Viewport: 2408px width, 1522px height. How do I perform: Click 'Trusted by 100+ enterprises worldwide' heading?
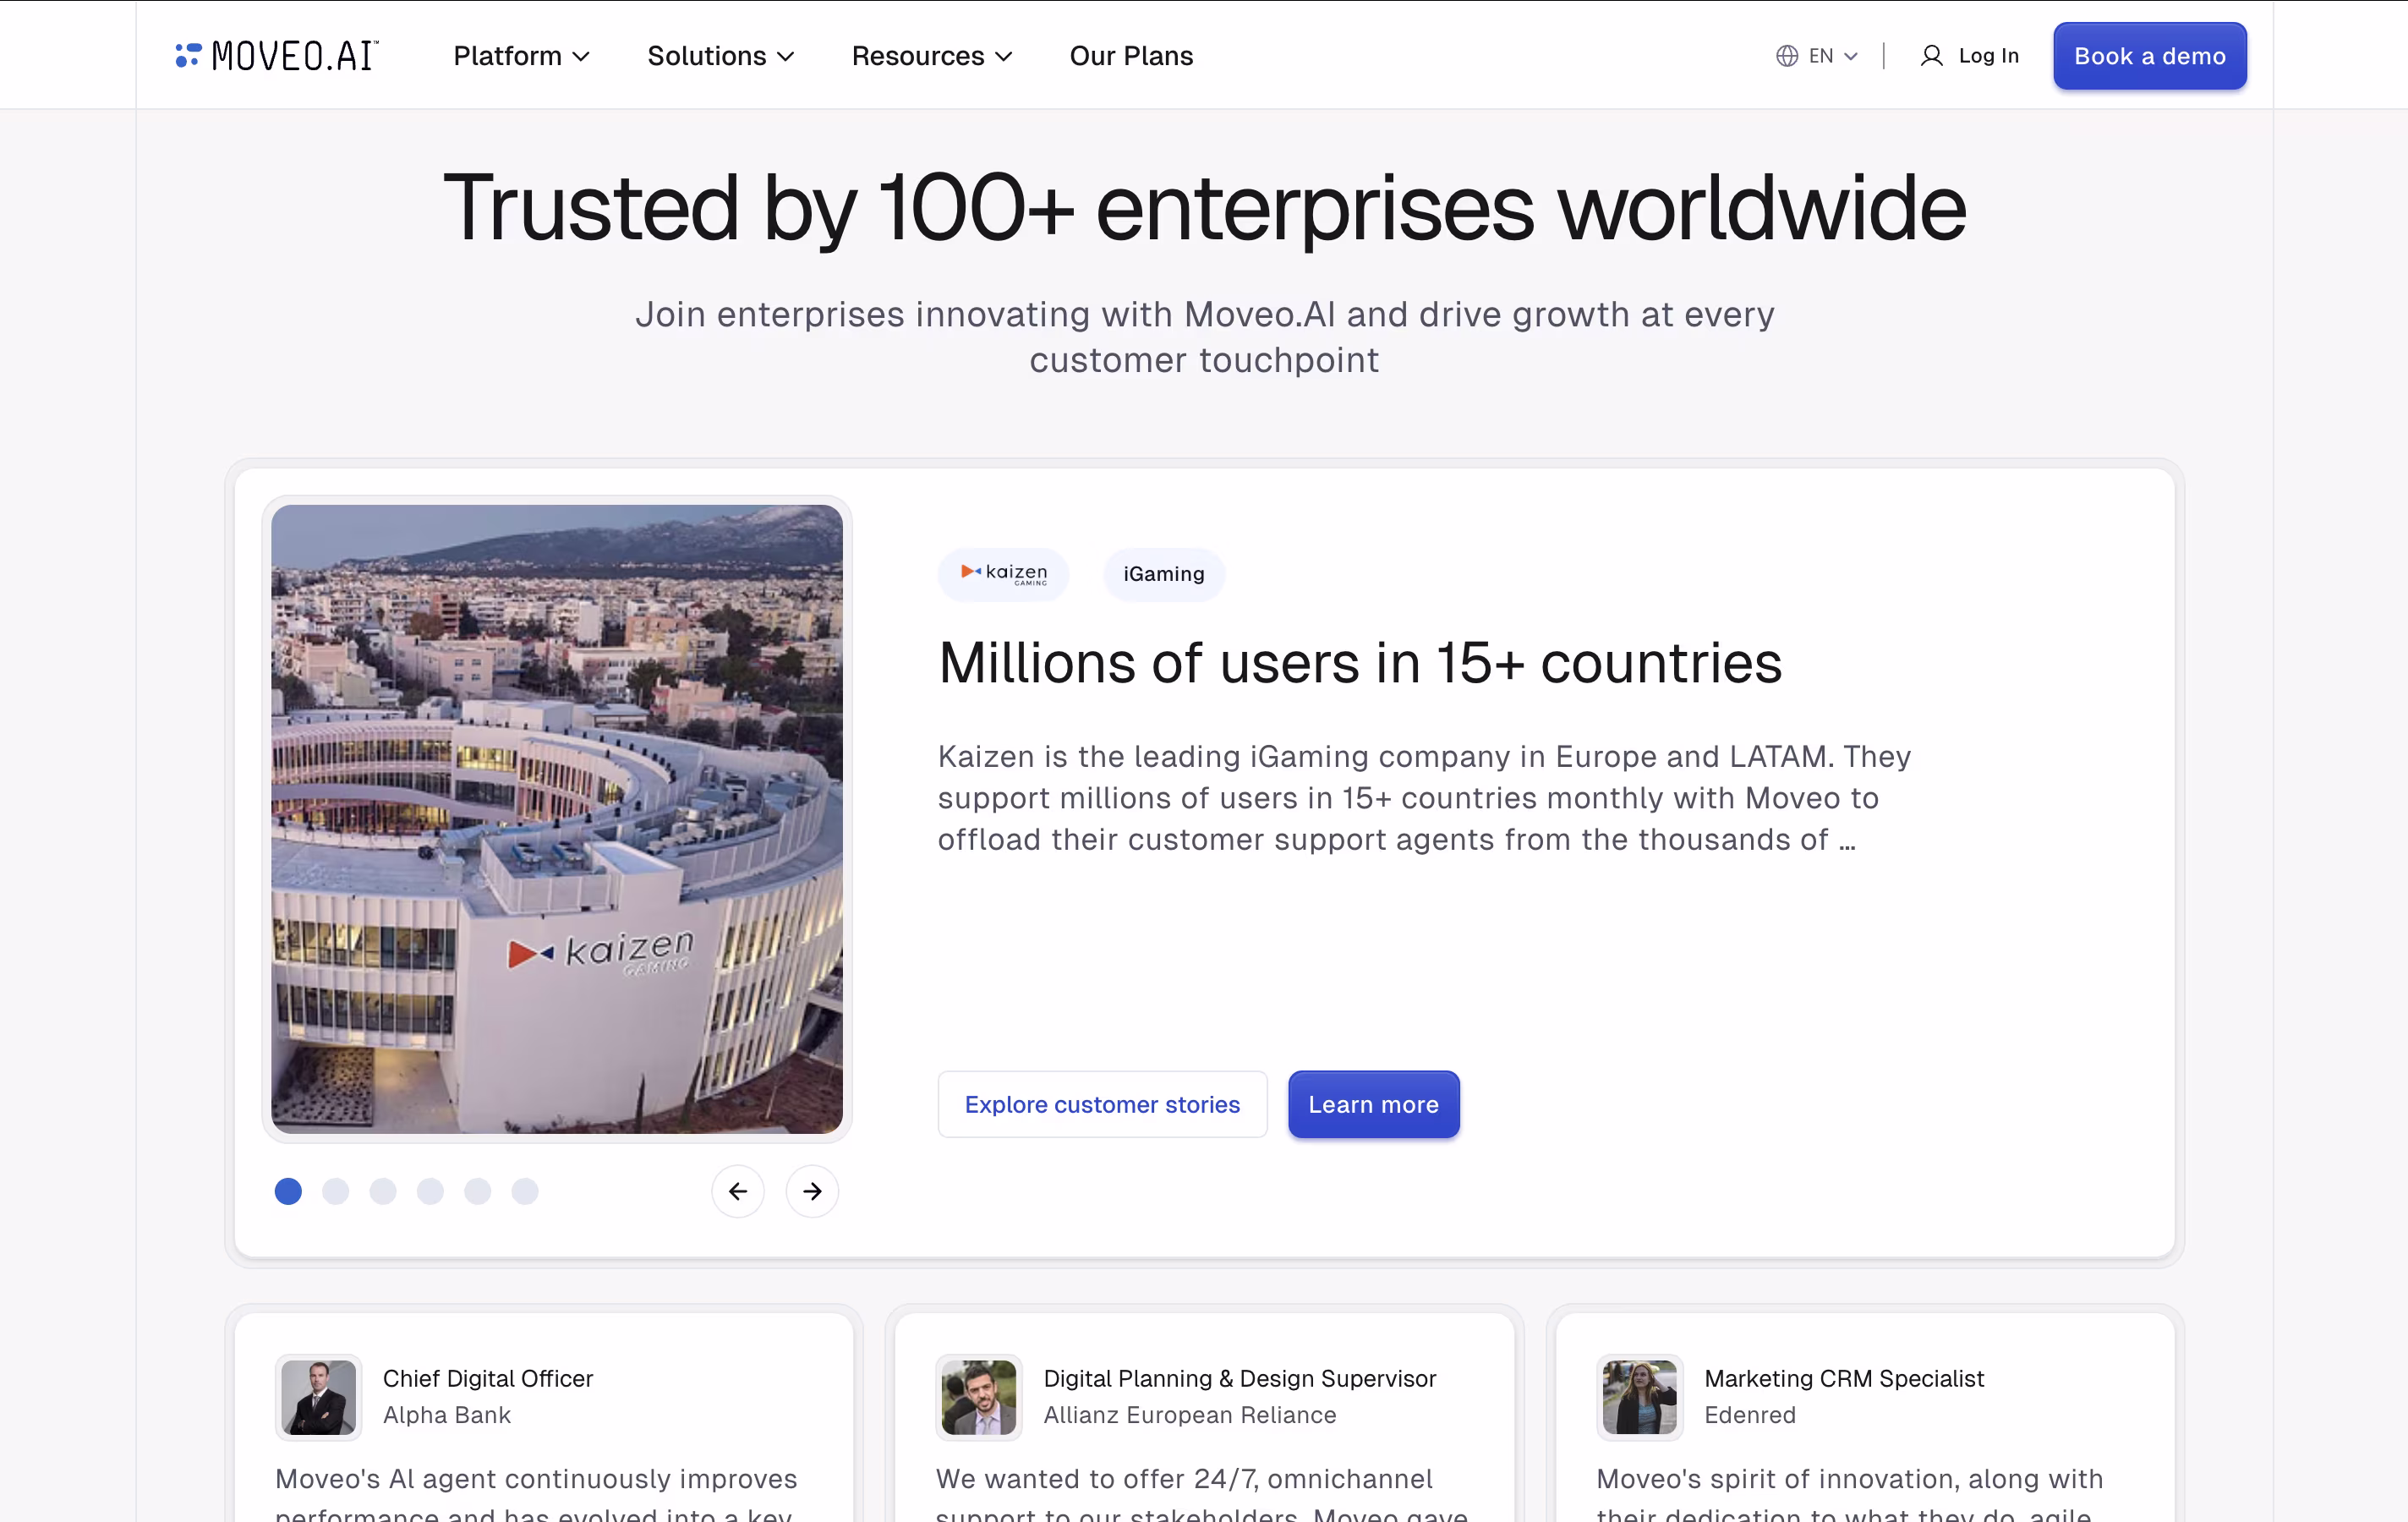pos(1204,208)
